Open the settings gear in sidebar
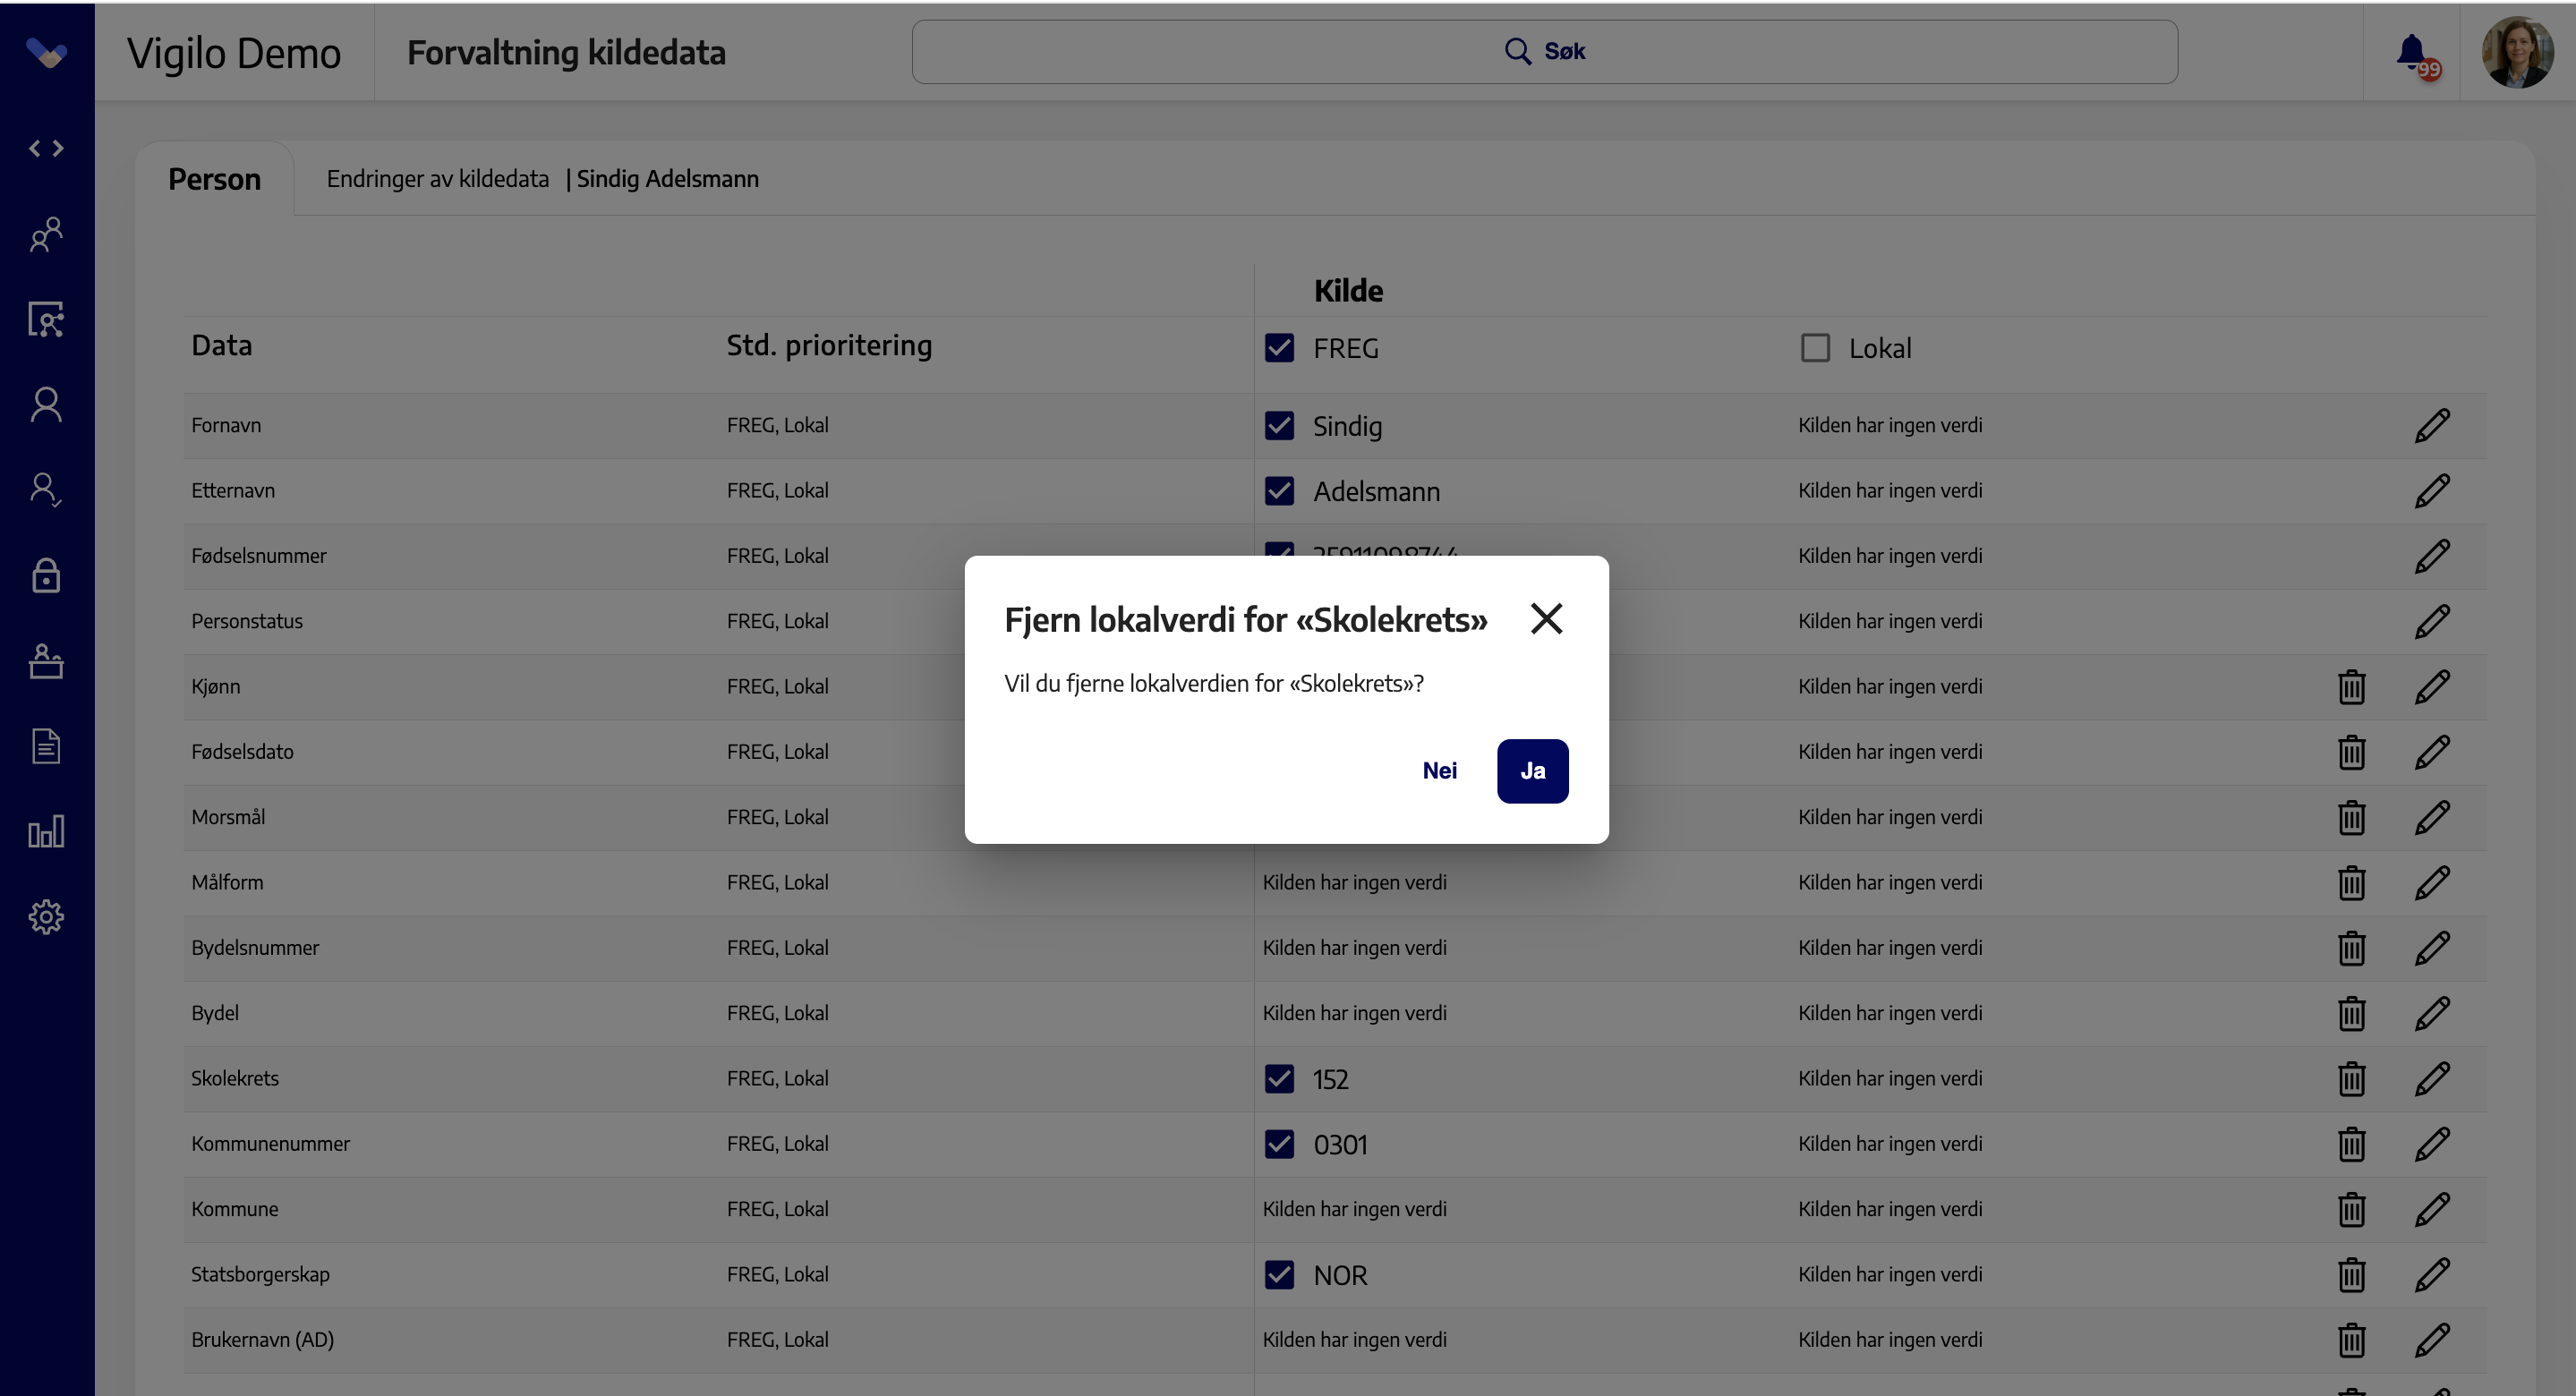The width and height of the screenshot is (2576, 1396). pos(46,917)
